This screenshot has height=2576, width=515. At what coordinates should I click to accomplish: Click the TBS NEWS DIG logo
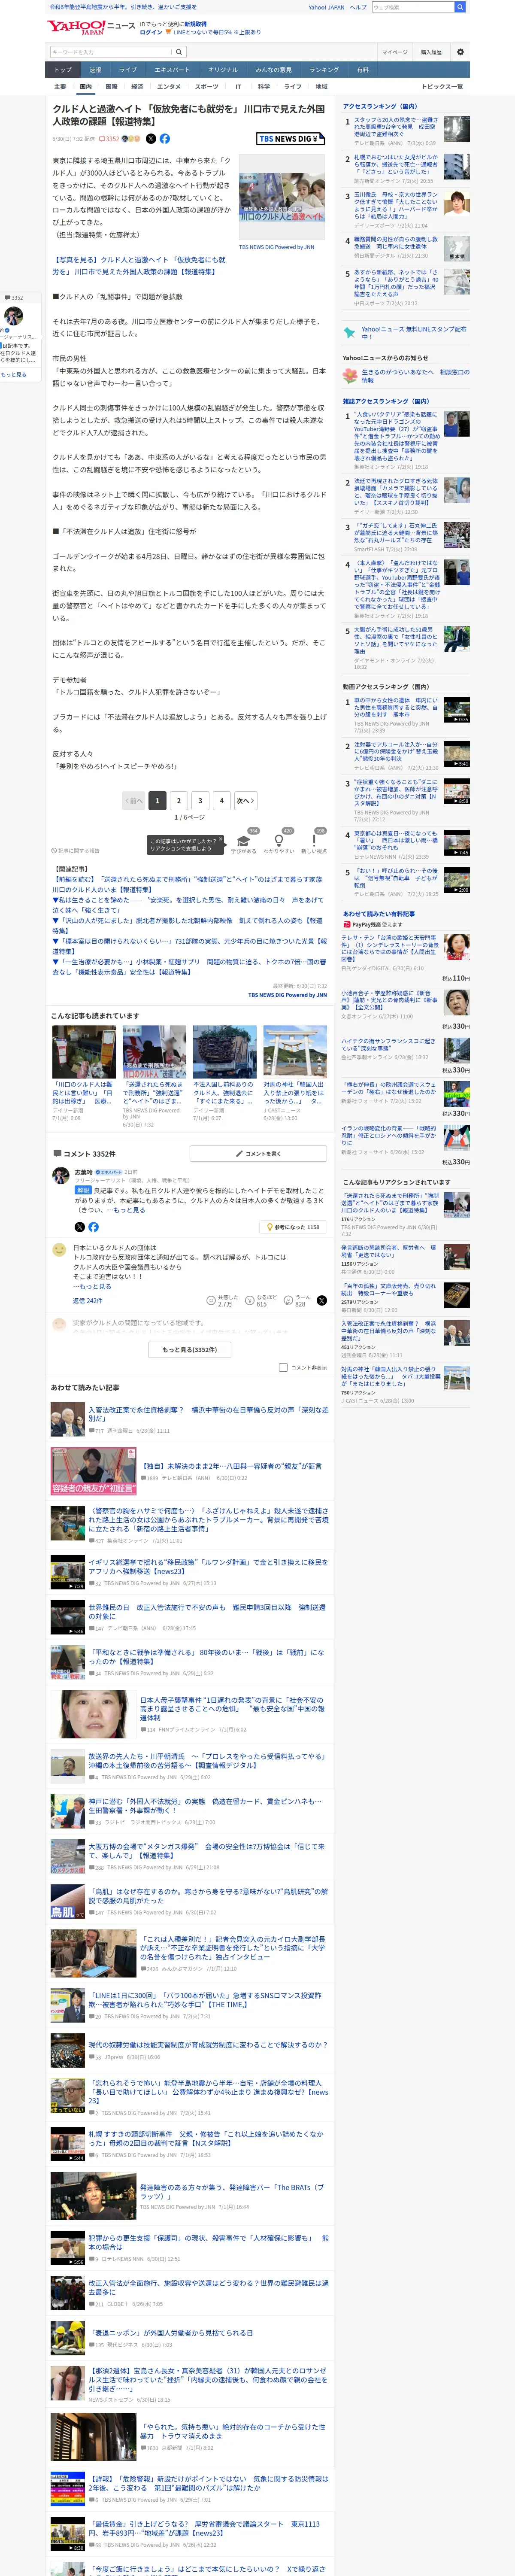click(x=290, y=139)
